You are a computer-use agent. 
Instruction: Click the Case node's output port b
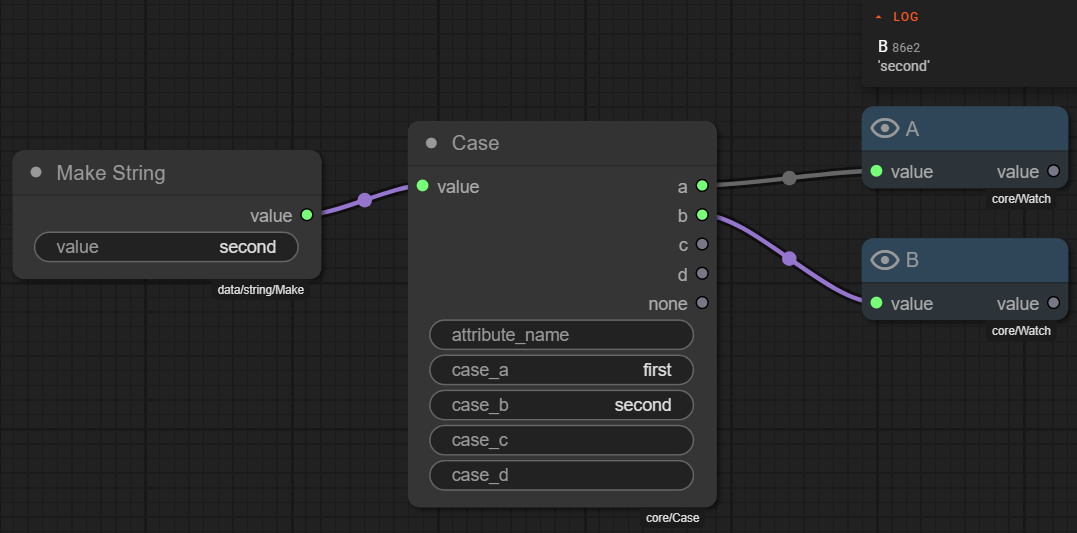click(702, 215)
